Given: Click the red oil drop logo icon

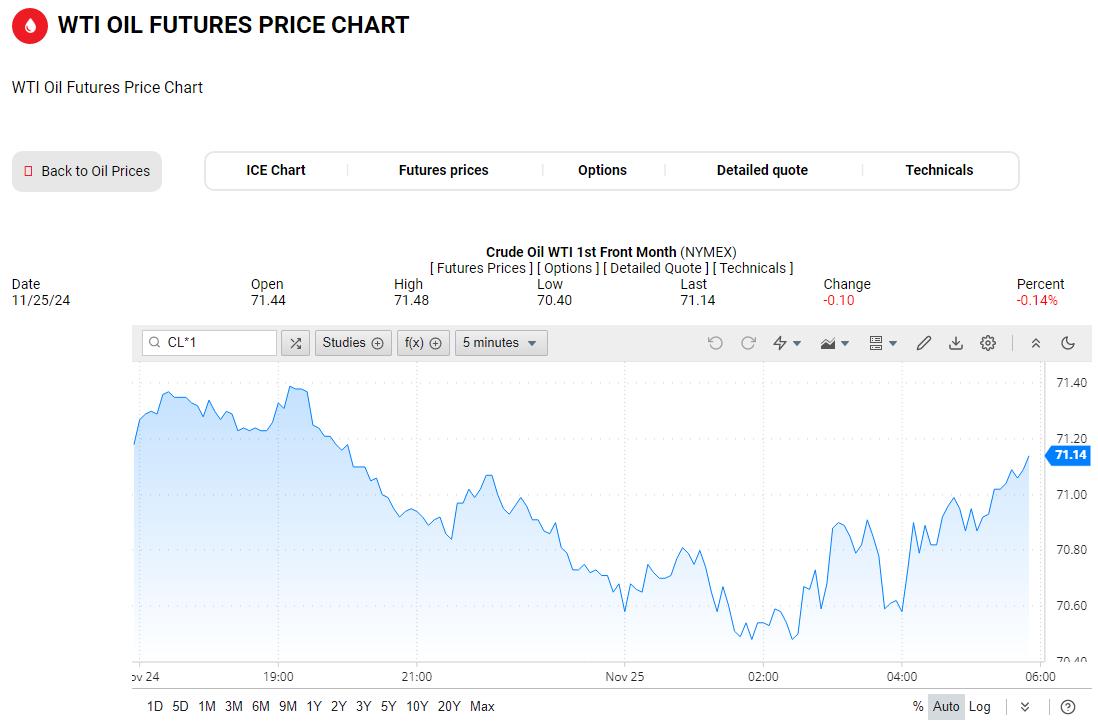Looking at the screenshot, I should pos(30,26).
